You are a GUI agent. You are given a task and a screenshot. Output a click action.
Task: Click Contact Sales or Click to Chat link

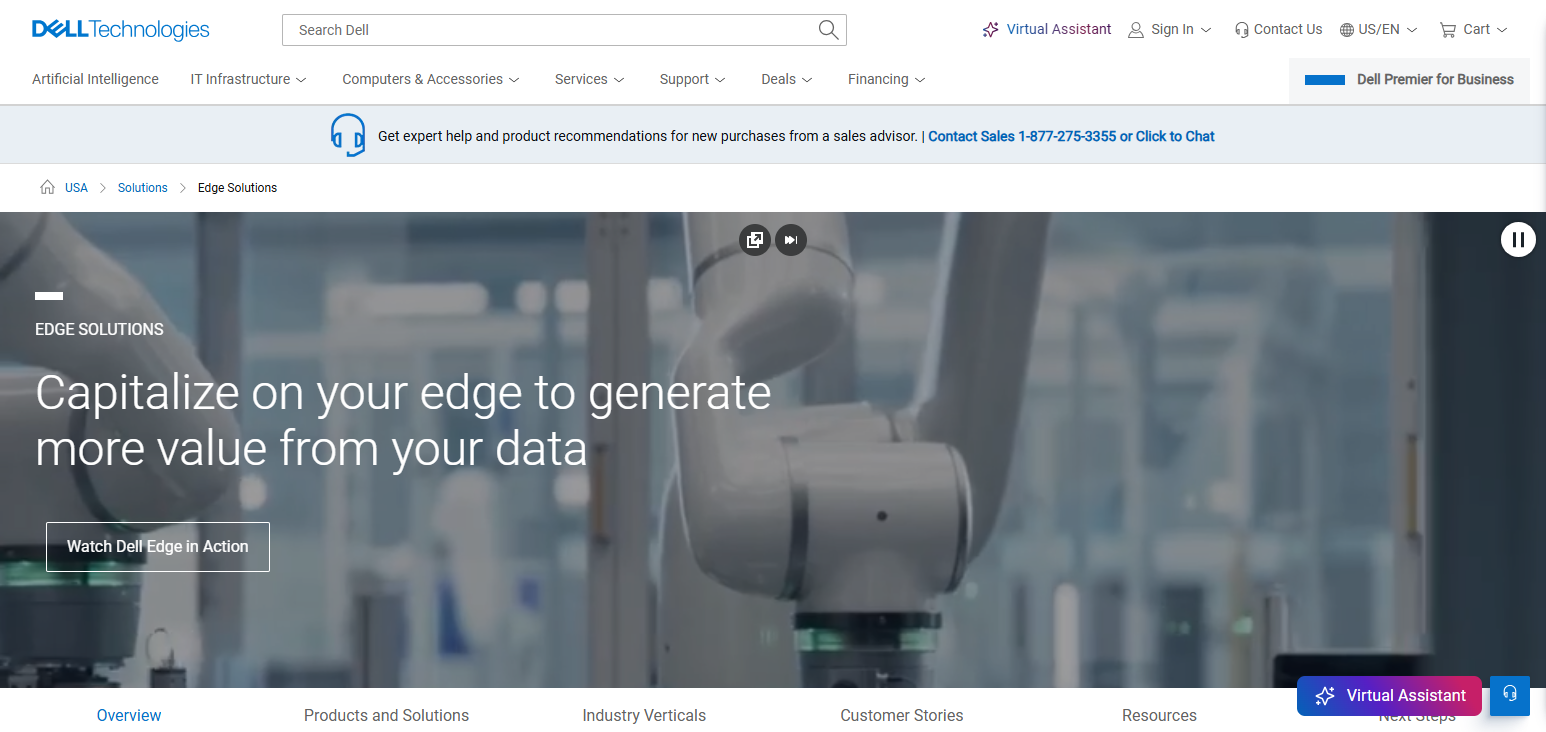point(1071,136)
